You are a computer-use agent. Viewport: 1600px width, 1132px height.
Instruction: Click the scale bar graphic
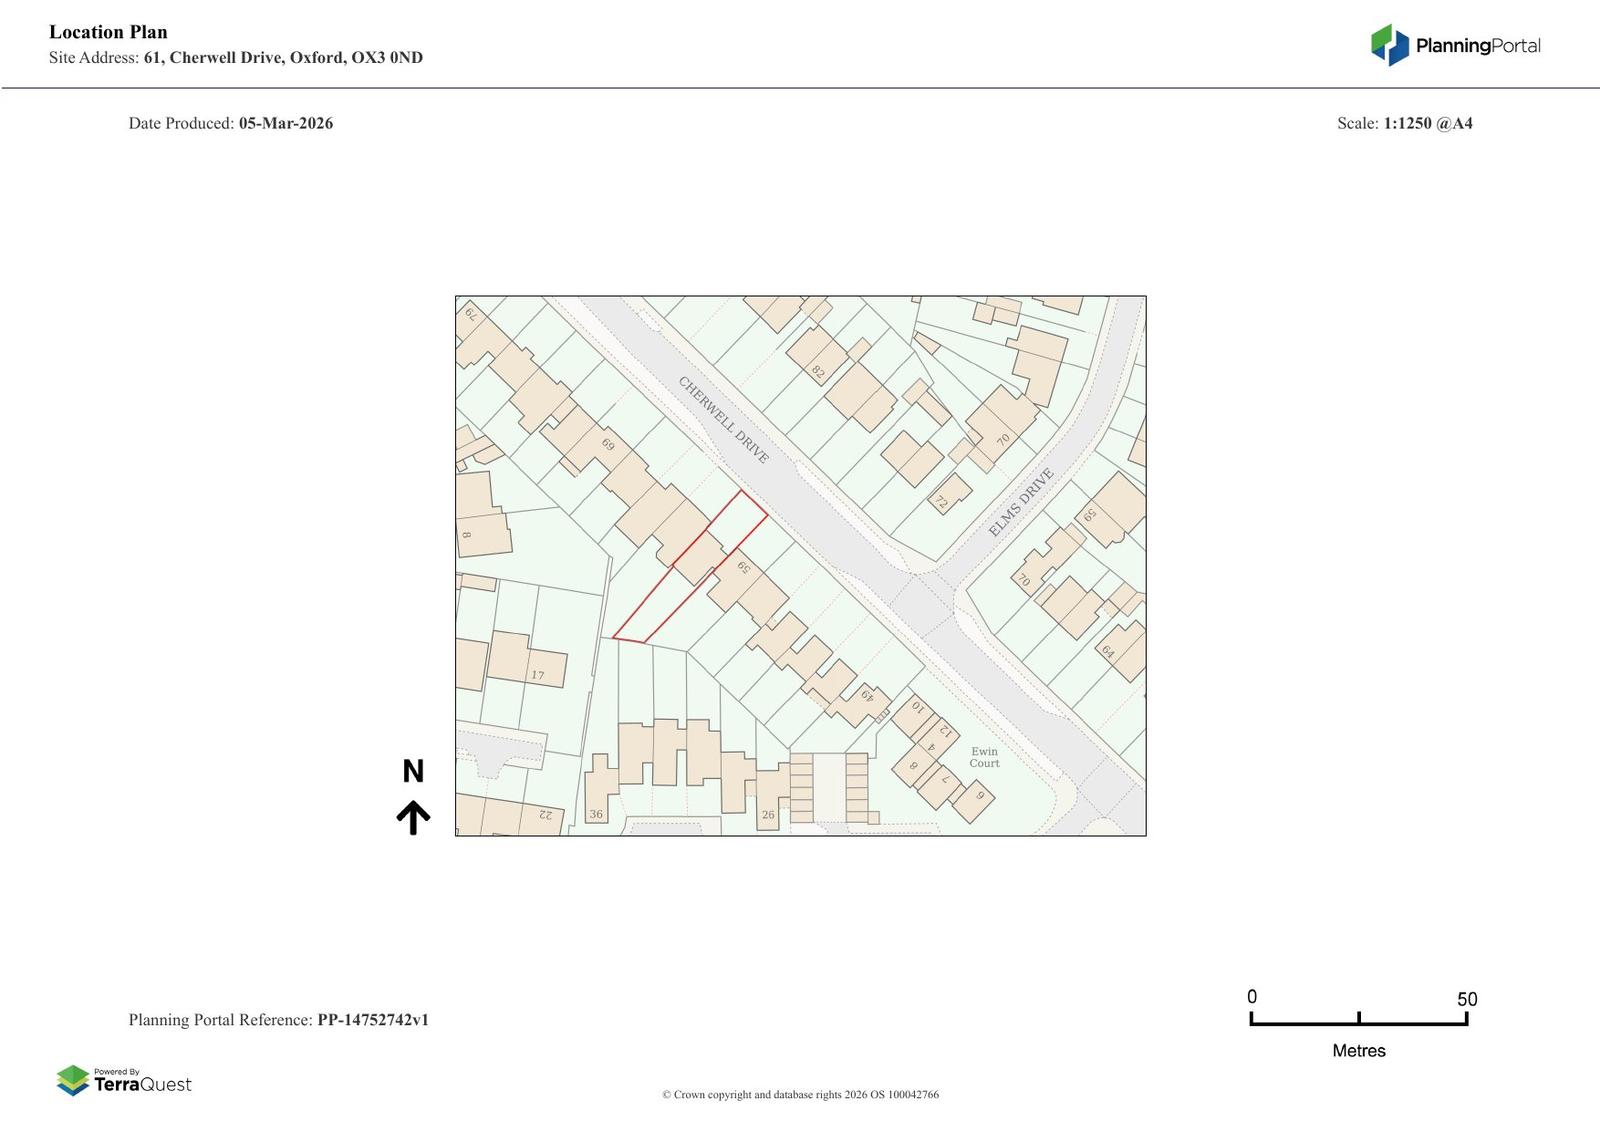click(1358, 1019)
